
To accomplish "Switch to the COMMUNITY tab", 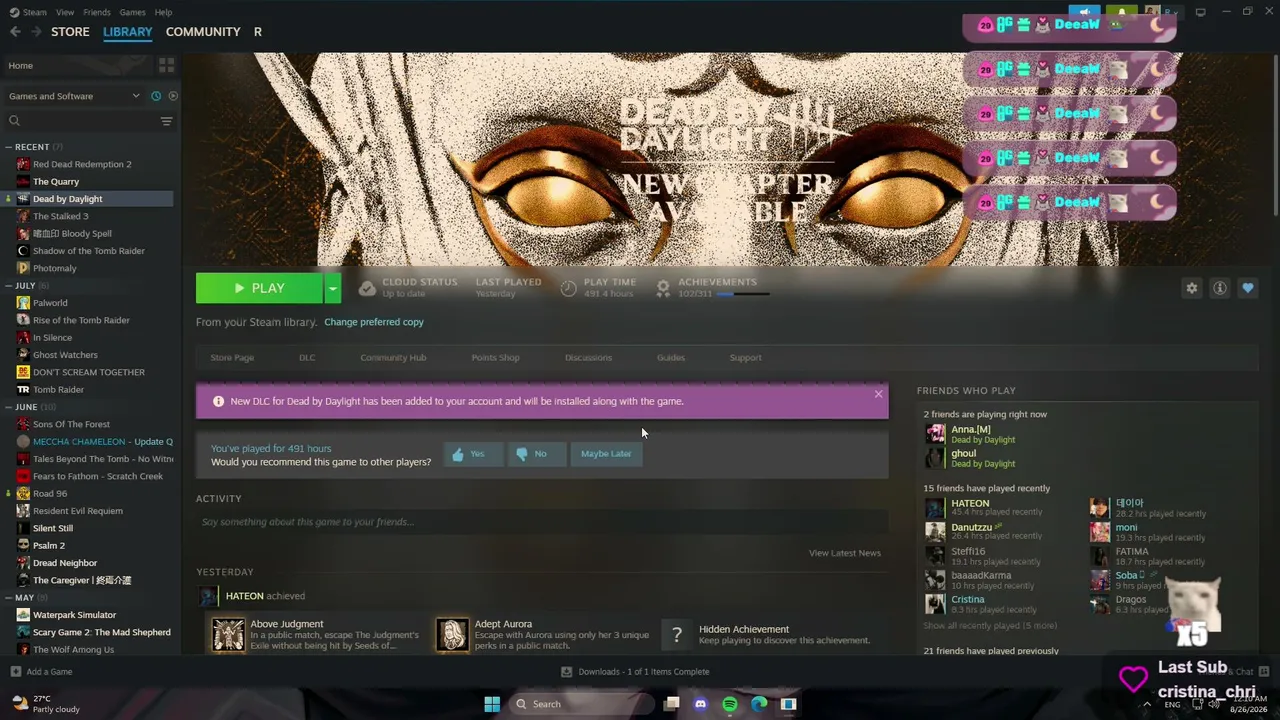I will (x=203, y=32).
